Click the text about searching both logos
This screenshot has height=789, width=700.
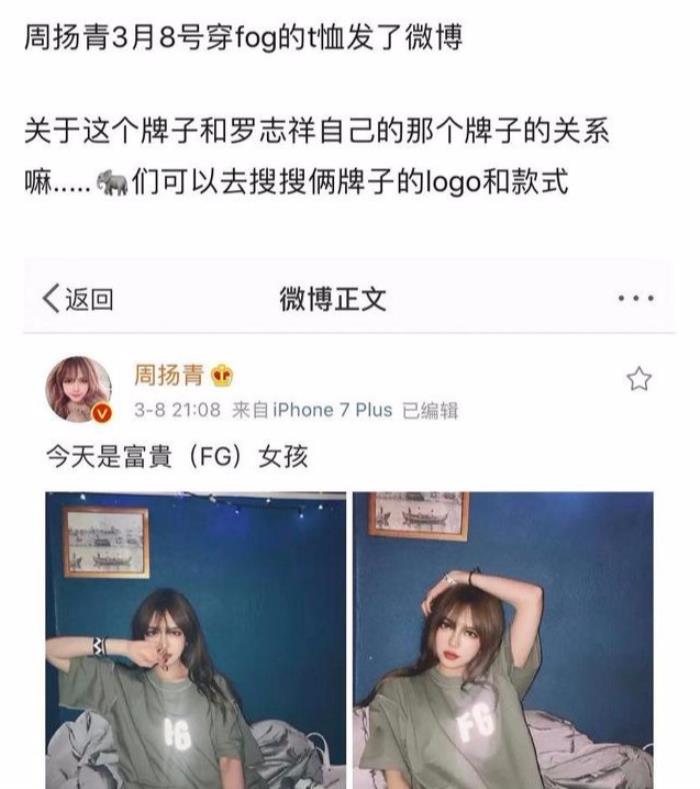point(349,182)
